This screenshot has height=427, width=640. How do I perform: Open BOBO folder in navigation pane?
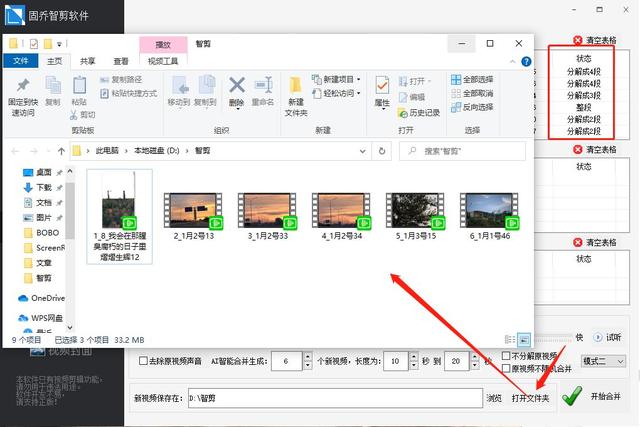42,233
